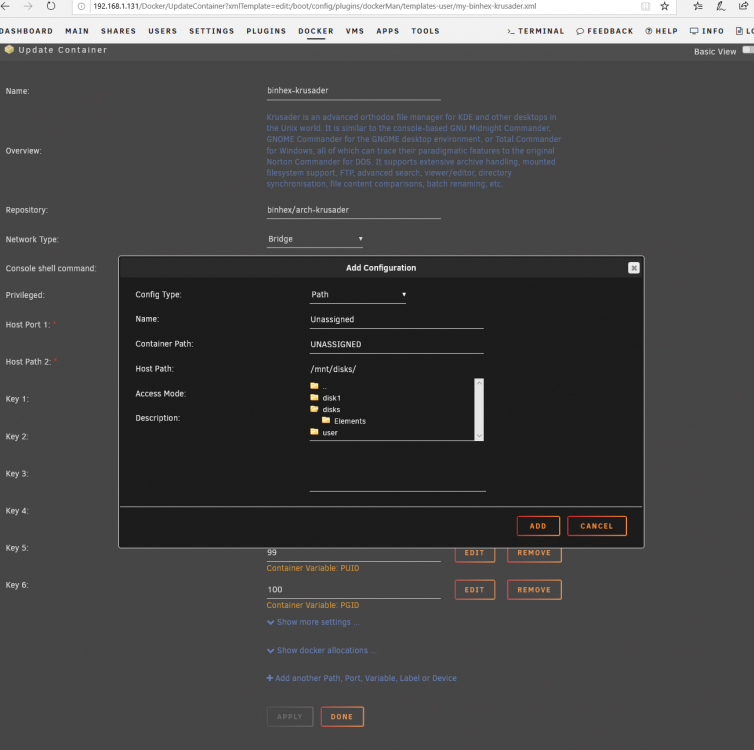Viewport: 754px width, 750px height.
Task: Click Add another Path, Port, Variable link
Action: click(362, 678)
